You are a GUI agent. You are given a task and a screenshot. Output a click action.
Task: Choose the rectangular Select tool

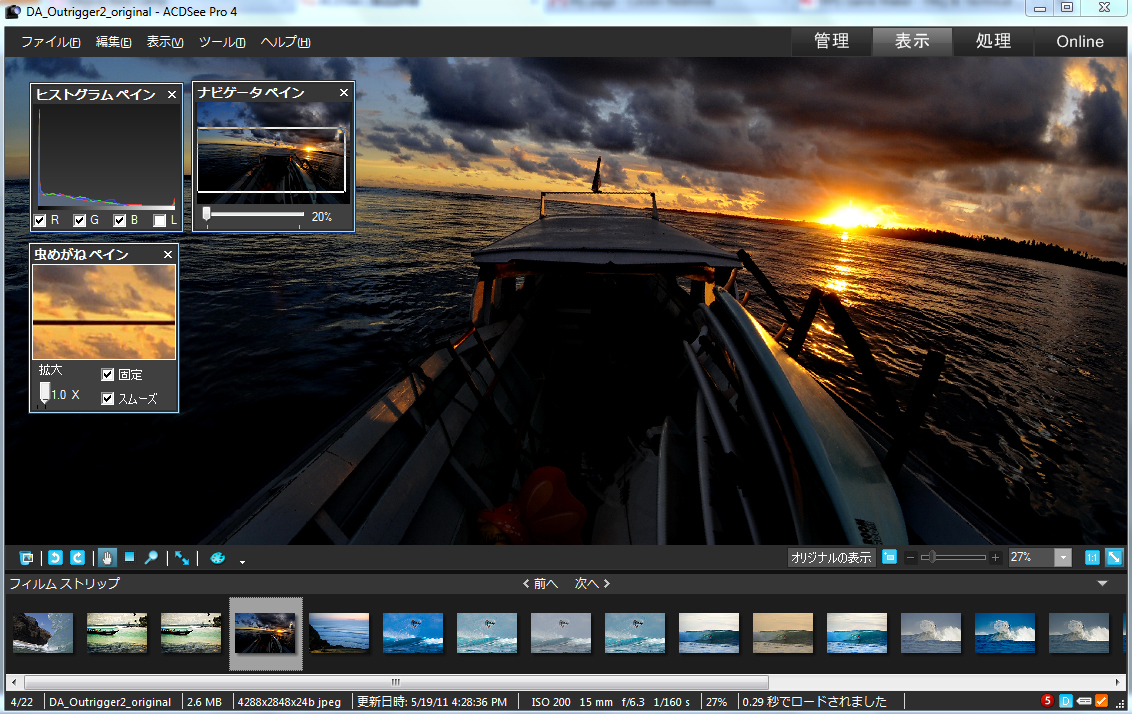click(x=129, y=557)
